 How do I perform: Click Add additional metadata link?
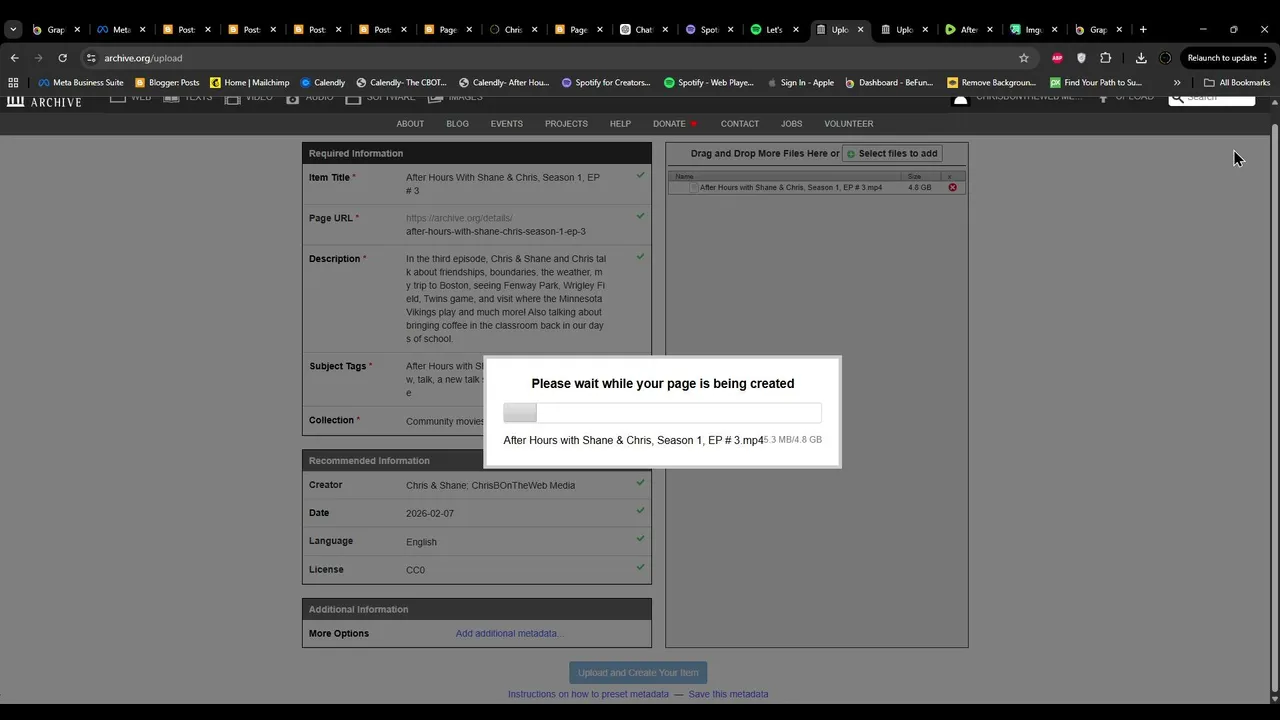509,633
